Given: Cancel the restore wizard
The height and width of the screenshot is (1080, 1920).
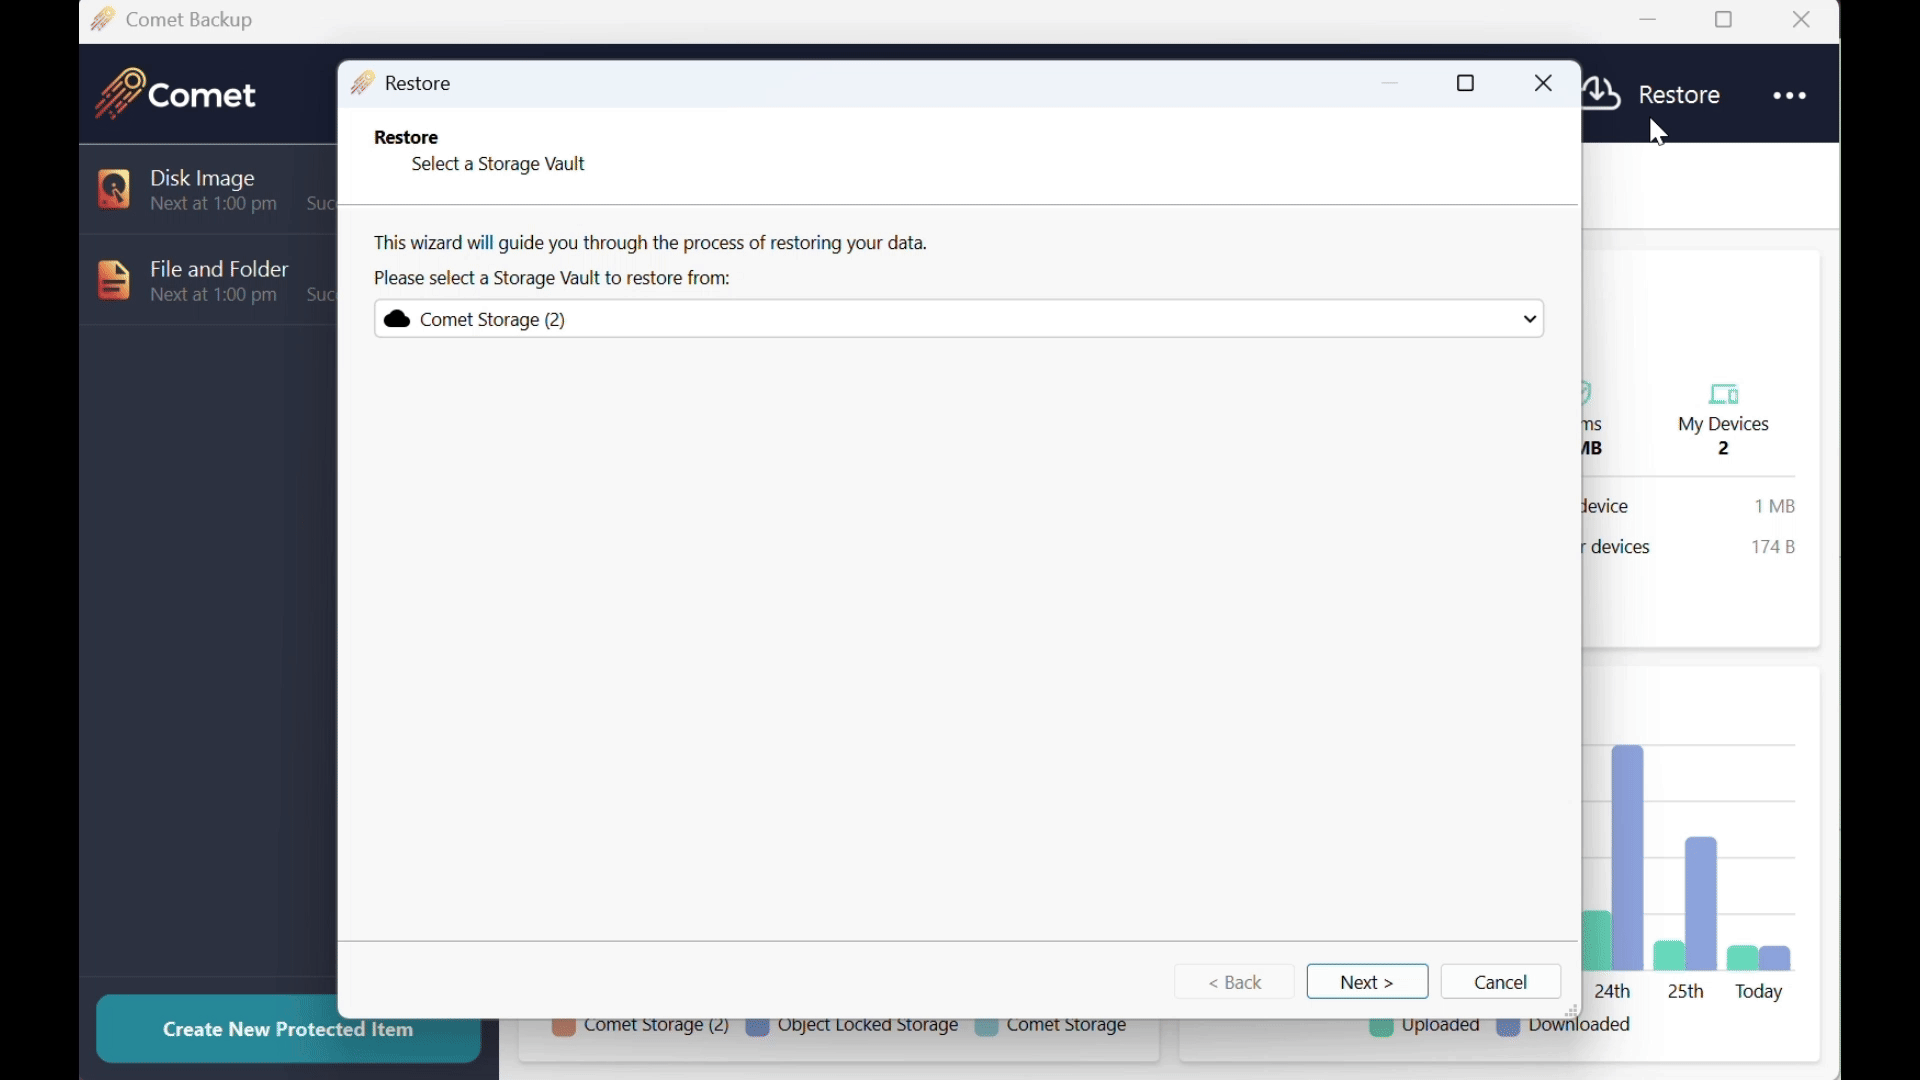Looking at the screenshot, I should 1501,982.
